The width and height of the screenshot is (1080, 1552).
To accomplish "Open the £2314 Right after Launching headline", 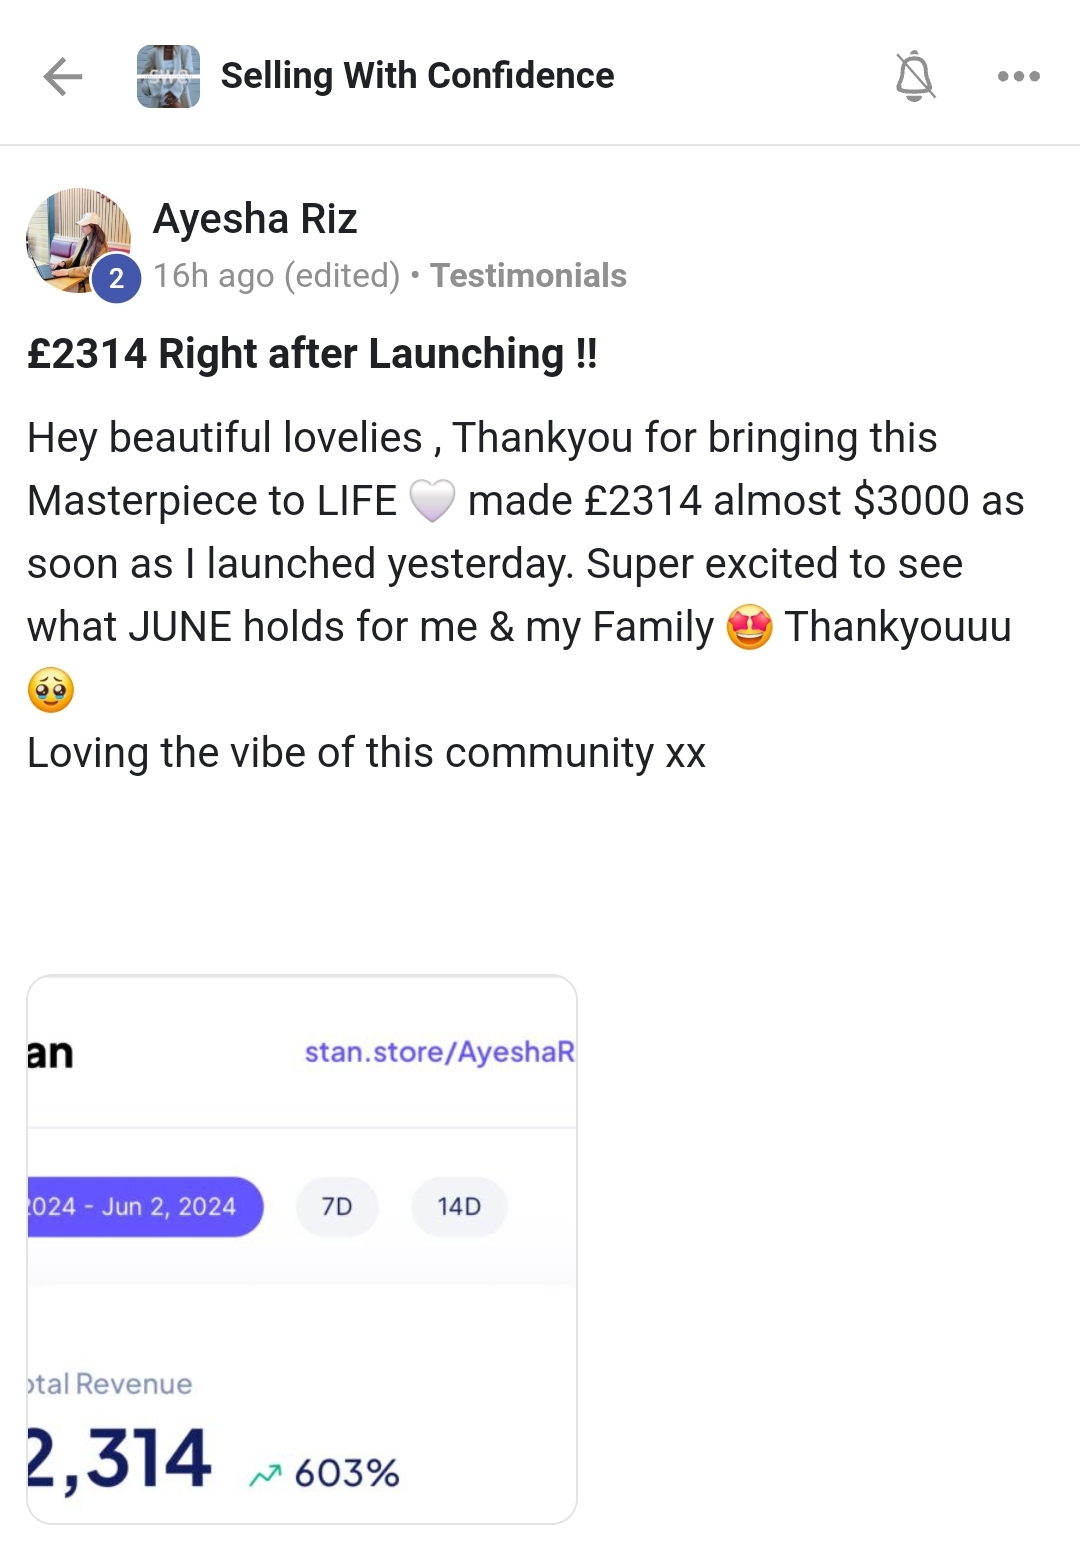I will [312, 354].
